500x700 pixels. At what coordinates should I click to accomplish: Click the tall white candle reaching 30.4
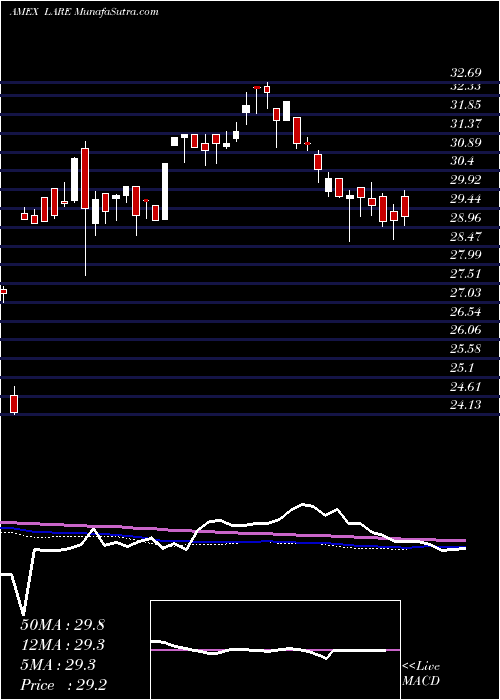(165, 192)
